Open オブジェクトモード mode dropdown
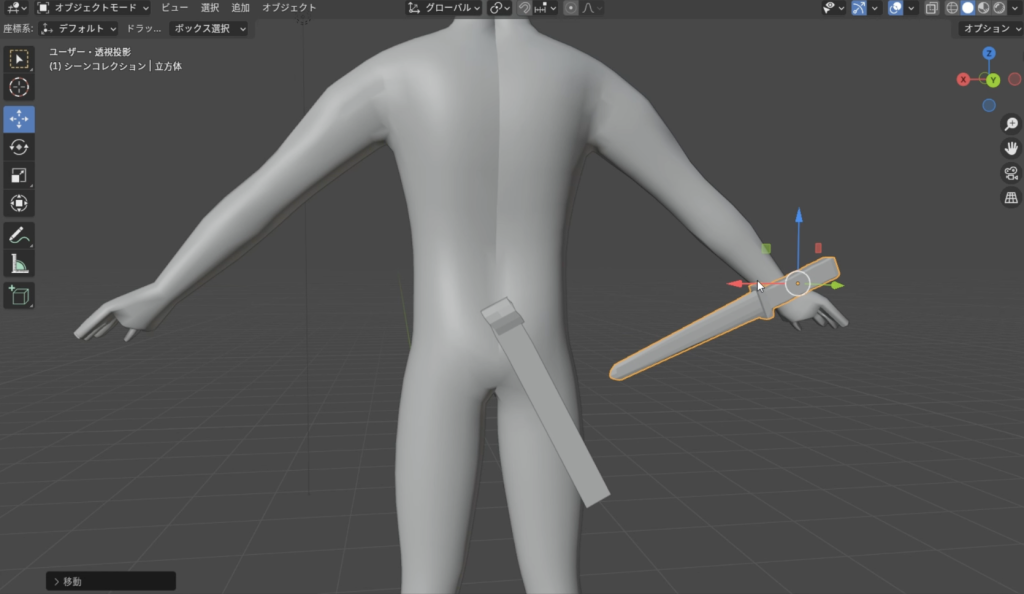This screenshot has width=1024, height=594. 92,8
